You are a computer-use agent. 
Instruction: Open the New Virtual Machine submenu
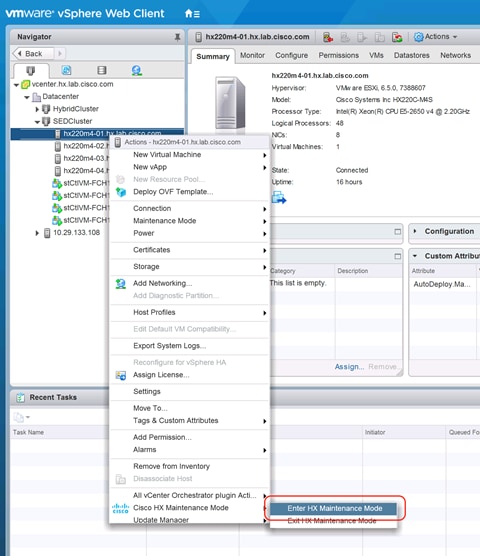pyautogui.click(x=190, y=155)
